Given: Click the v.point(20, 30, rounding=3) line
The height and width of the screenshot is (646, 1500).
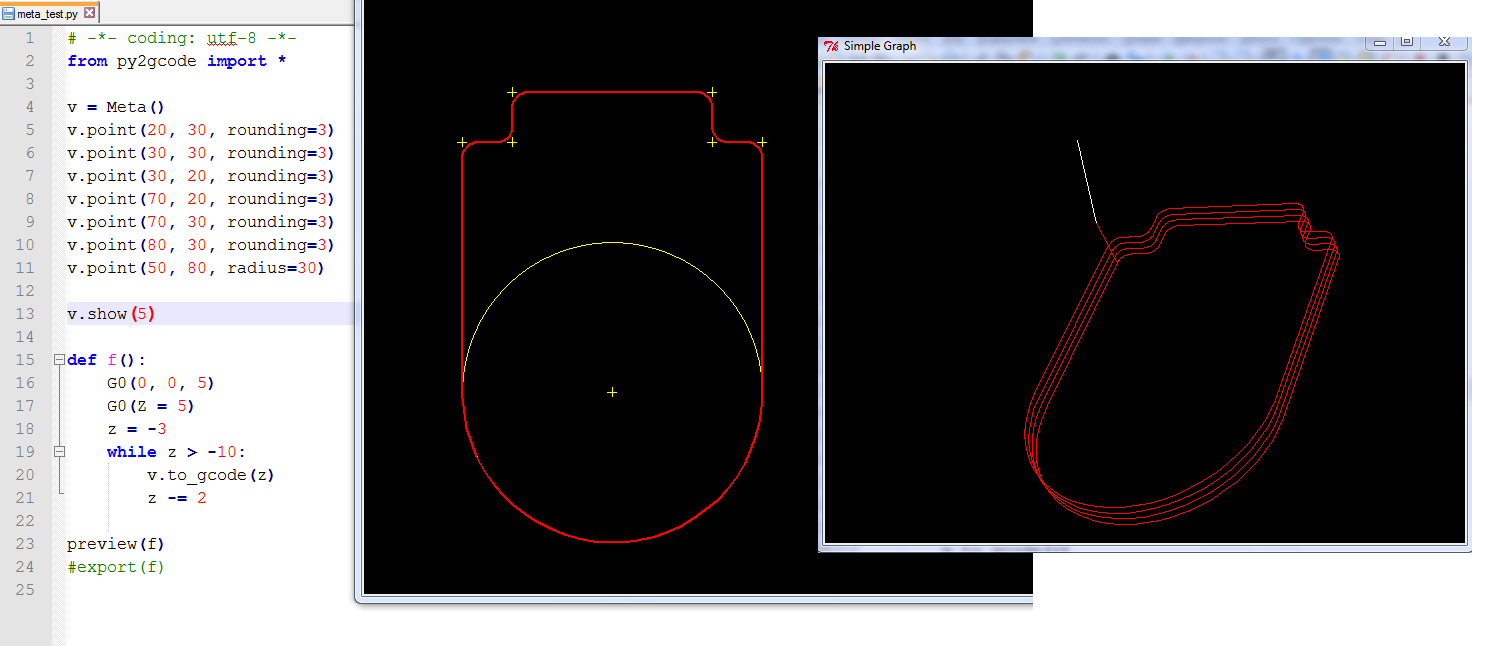Looking at the screenshot, I should point(200,130).
